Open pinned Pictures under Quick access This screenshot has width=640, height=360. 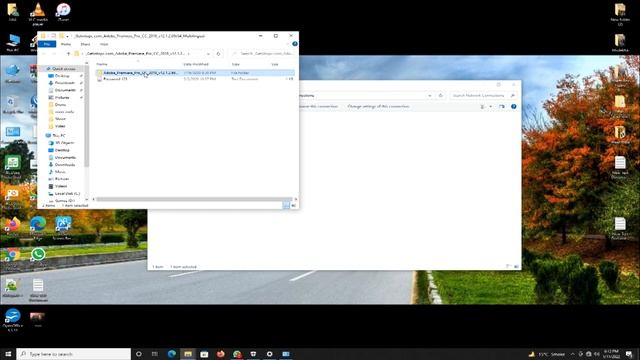(x=62, y=98)
